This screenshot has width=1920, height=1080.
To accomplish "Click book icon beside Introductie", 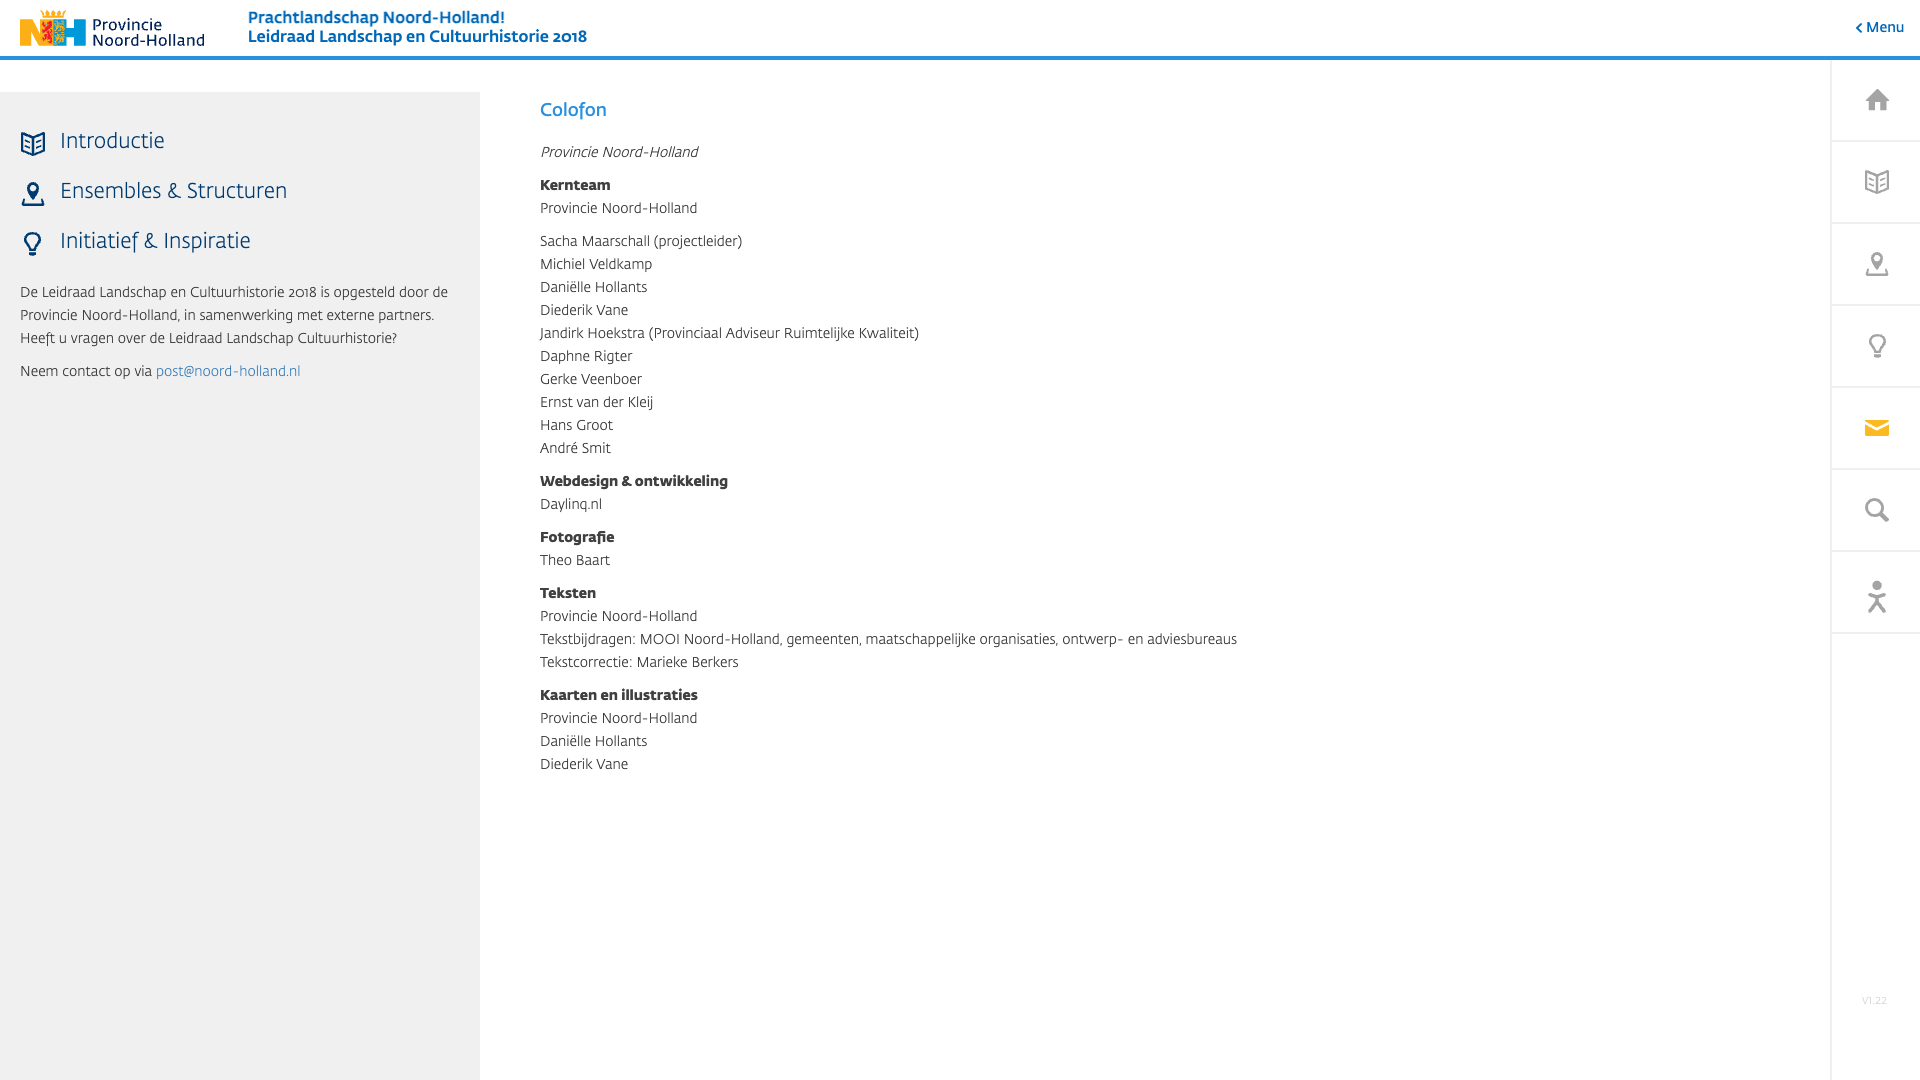I will (33, 144).
